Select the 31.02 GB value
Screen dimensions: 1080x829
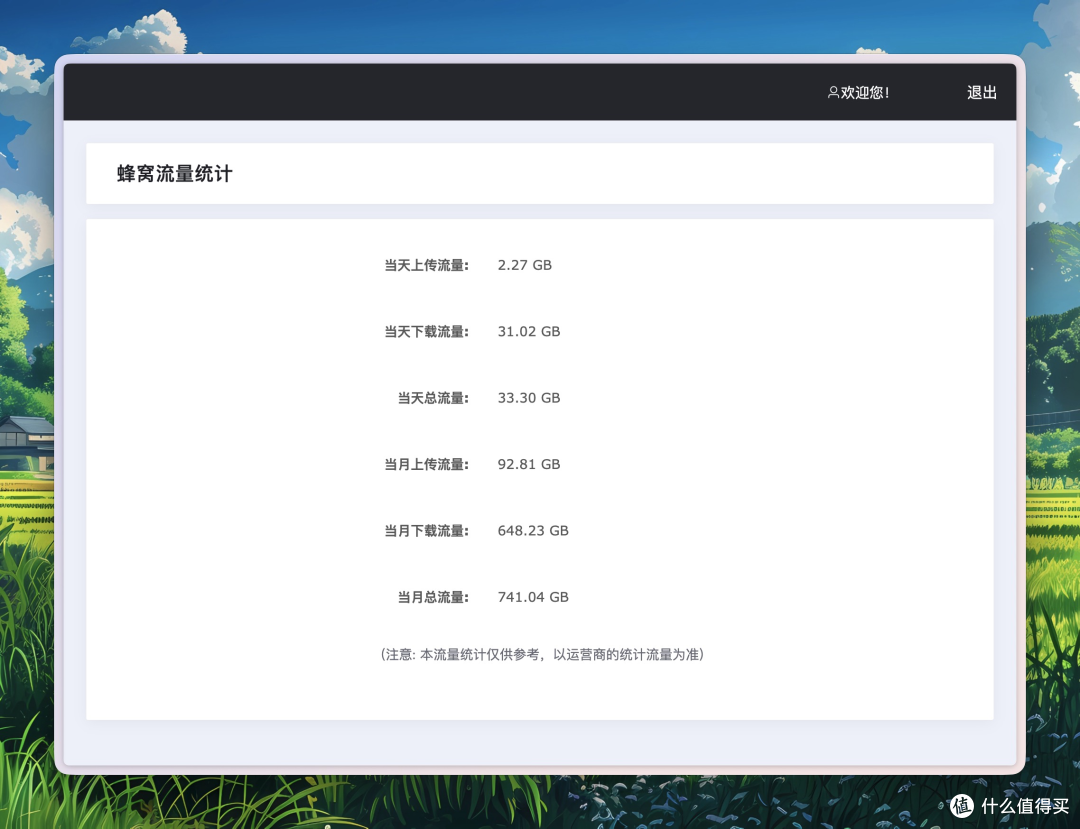pyautogui.click(x=529, y=332)
